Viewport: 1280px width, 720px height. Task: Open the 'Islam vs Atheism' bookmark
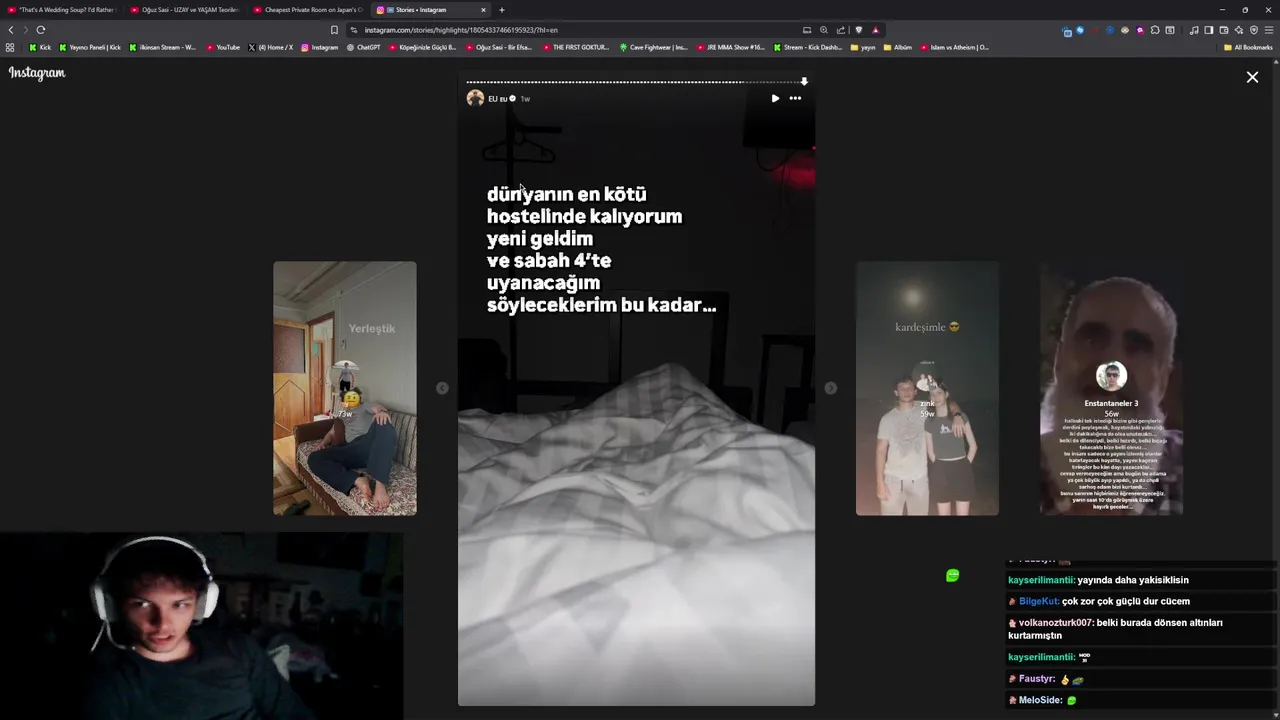coord(954,47)
